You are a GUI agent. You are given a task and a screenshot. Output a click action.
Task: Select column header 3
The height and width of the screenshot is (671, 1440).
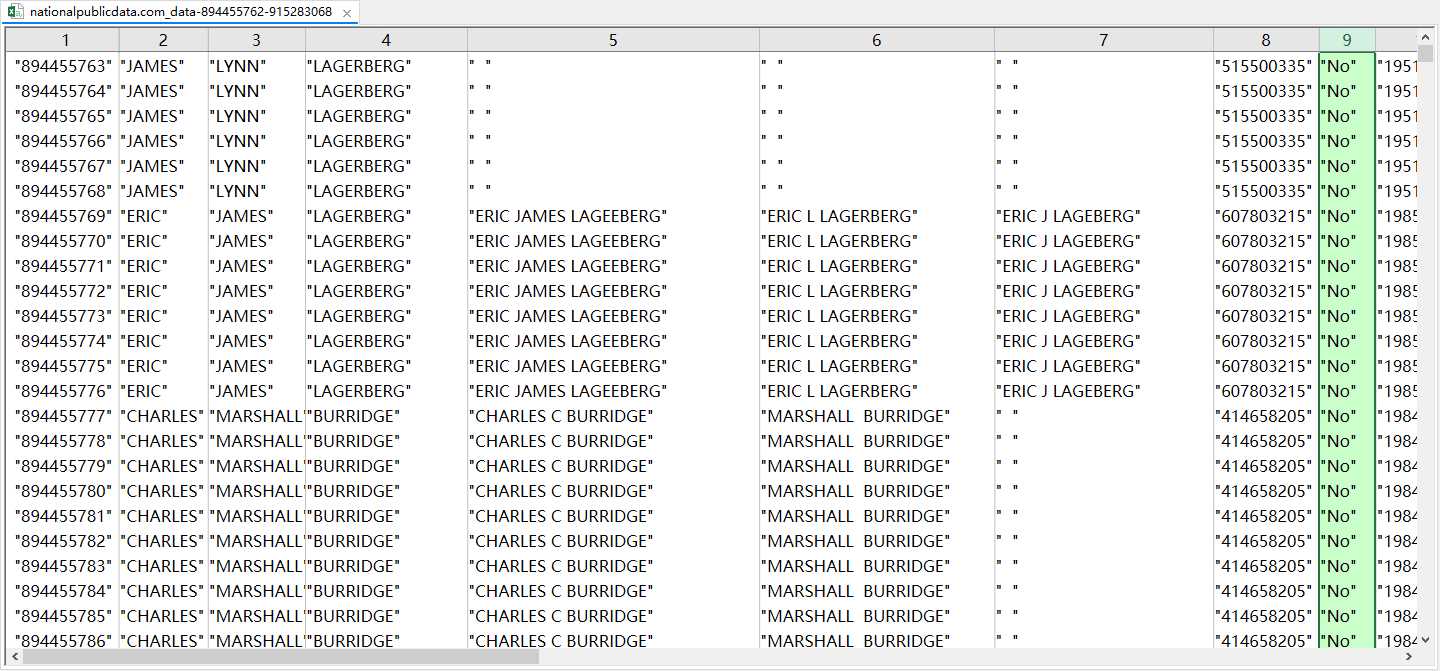coord(257,40)
